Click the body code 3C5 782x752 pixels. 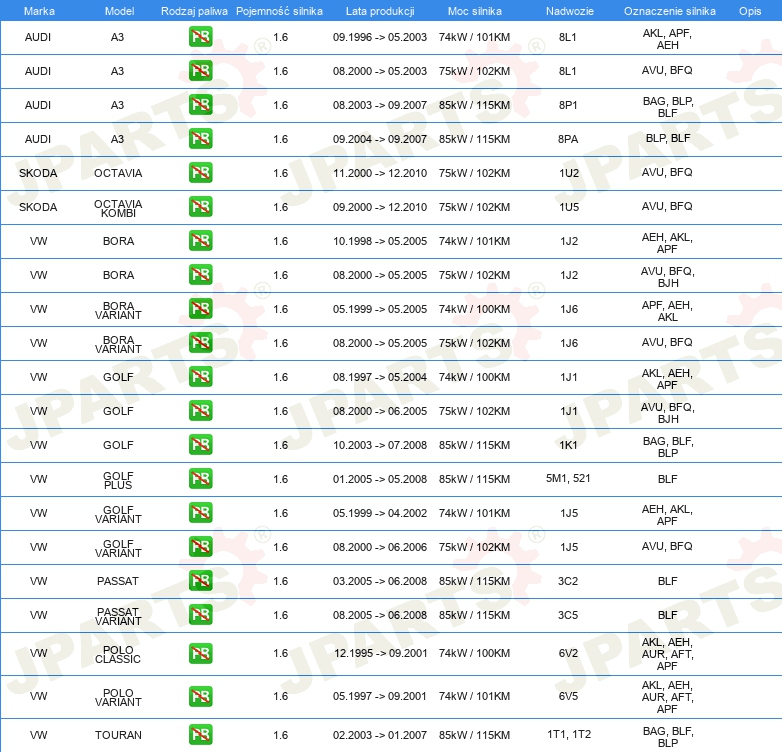pos(568,615)
